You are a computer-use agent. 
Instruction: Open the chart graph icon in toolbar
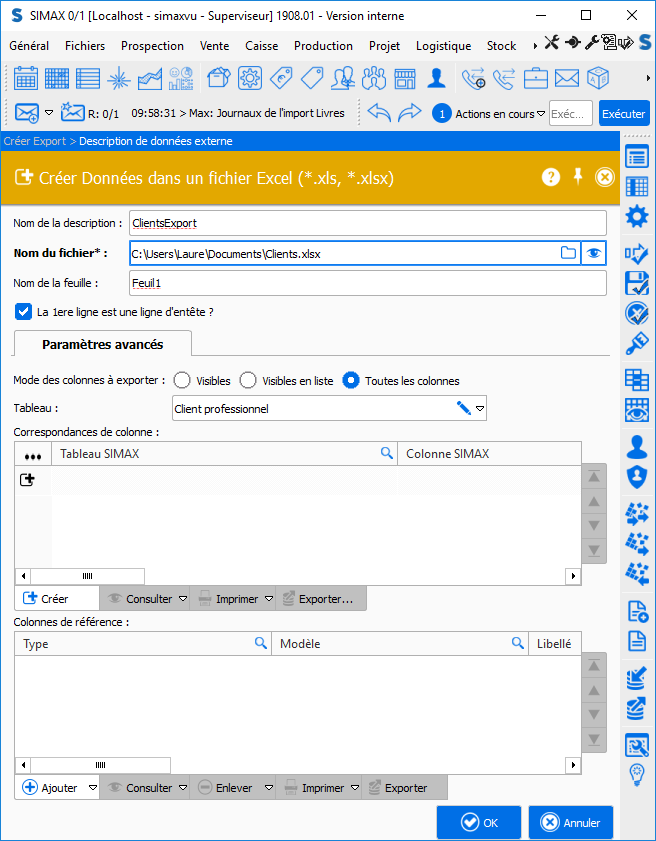tap(150, 78)
